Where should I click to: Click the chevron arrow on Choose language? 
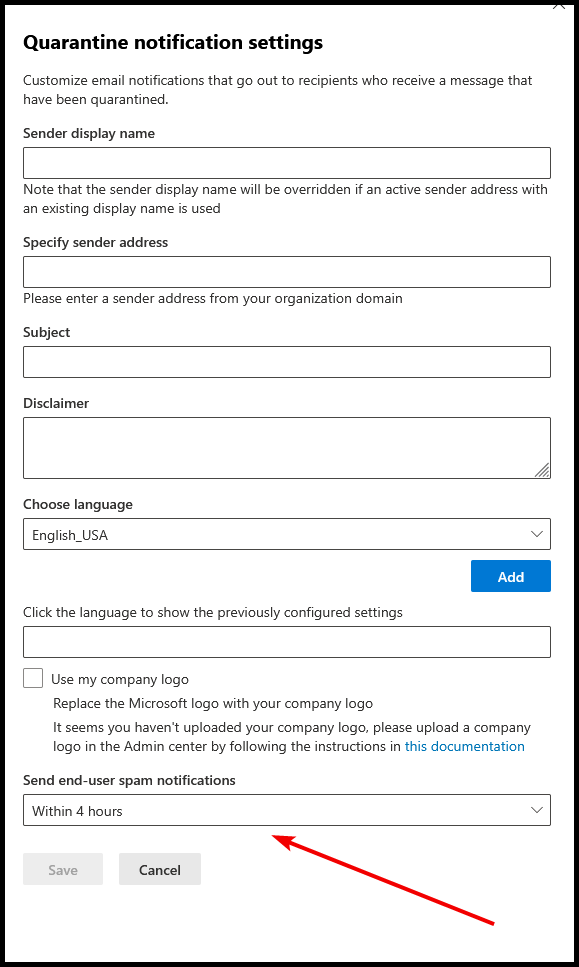(536, 534)
